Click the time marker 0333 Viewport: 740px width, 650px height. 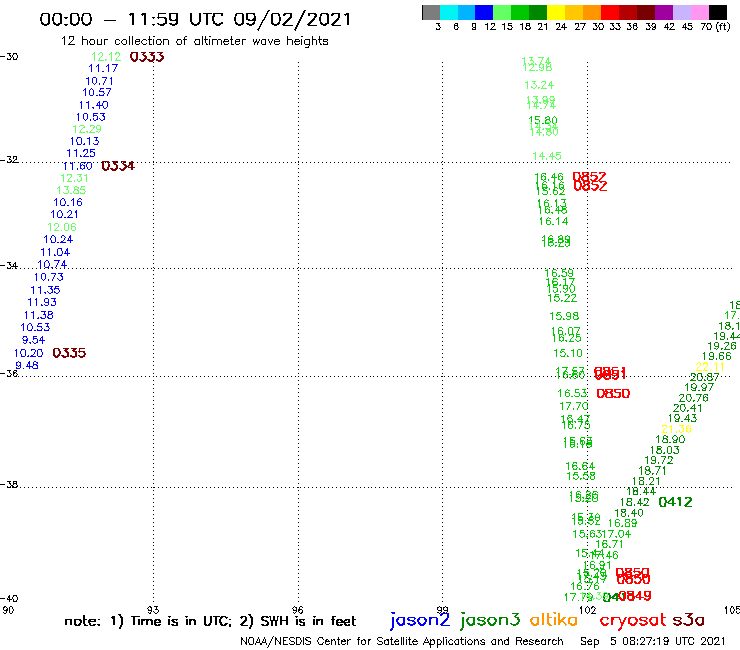pyautogui.click(x=147, y=57)
